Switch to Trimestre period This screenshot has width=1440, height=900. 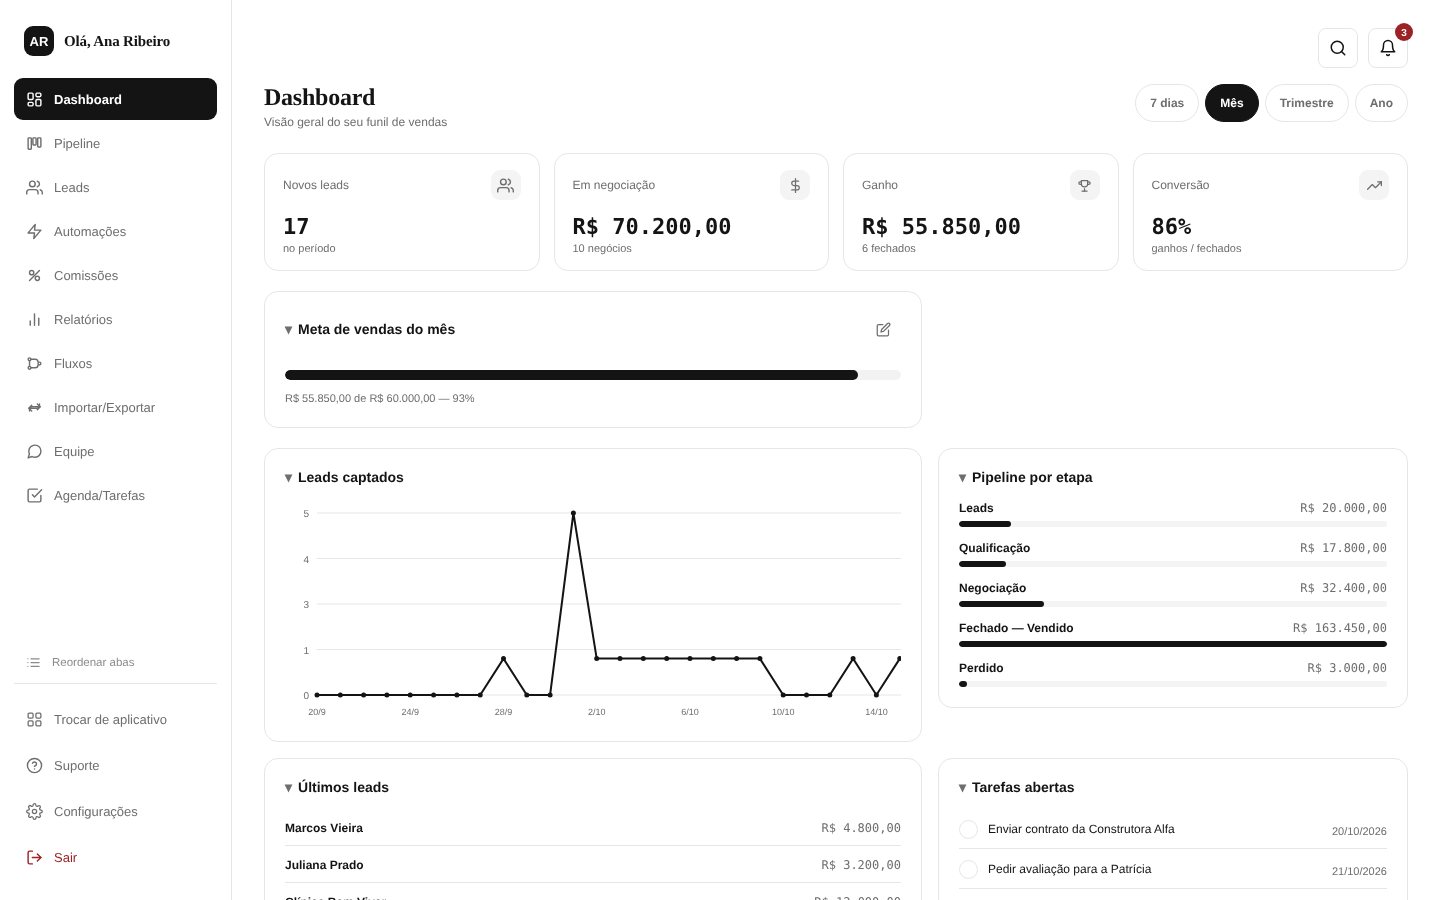tap(1307, 103)
